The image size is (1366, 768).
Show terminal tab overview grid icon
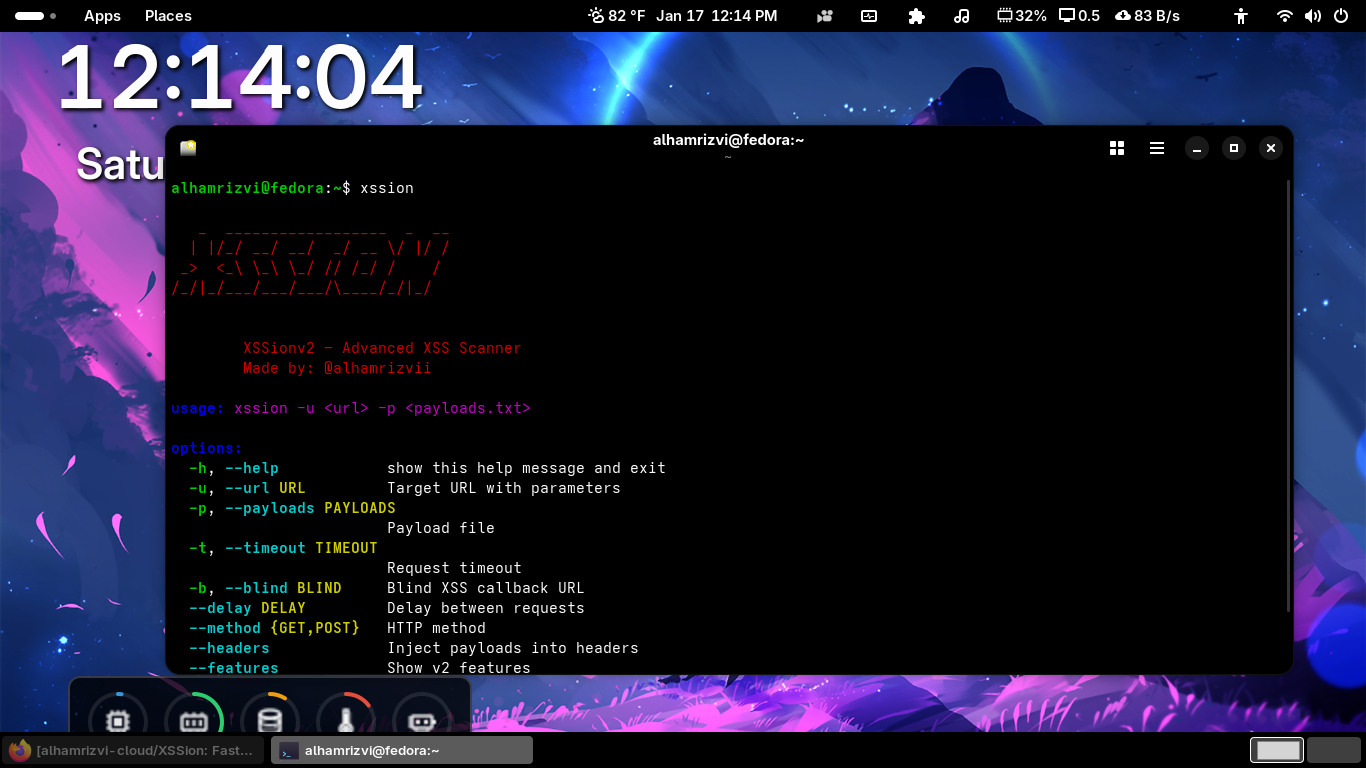point(1117,148)
